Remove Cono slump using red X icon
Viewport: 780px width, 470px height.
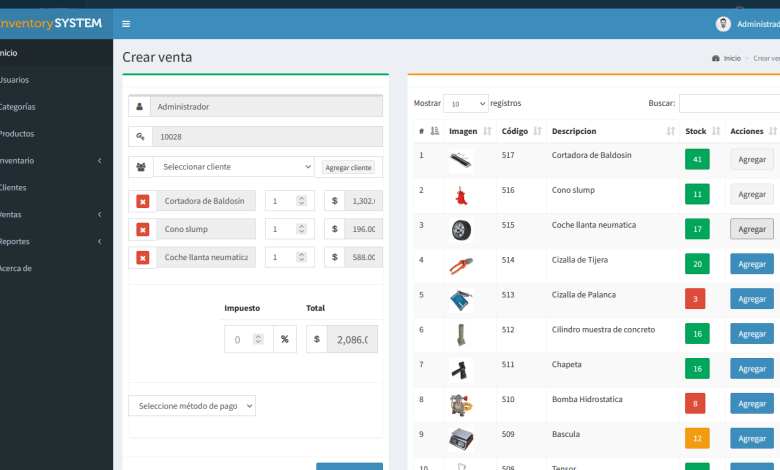tap(142, 229)
